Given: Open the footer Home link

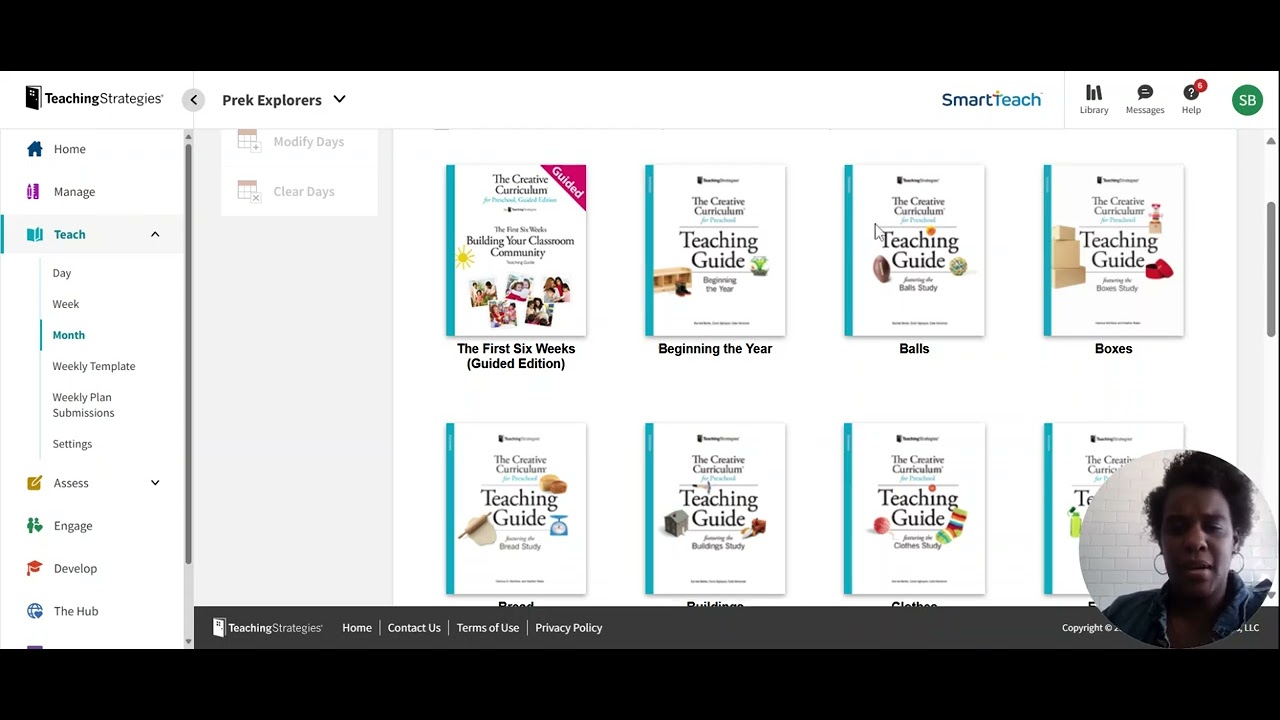Looking at the screenshot, I should point(357,628).
